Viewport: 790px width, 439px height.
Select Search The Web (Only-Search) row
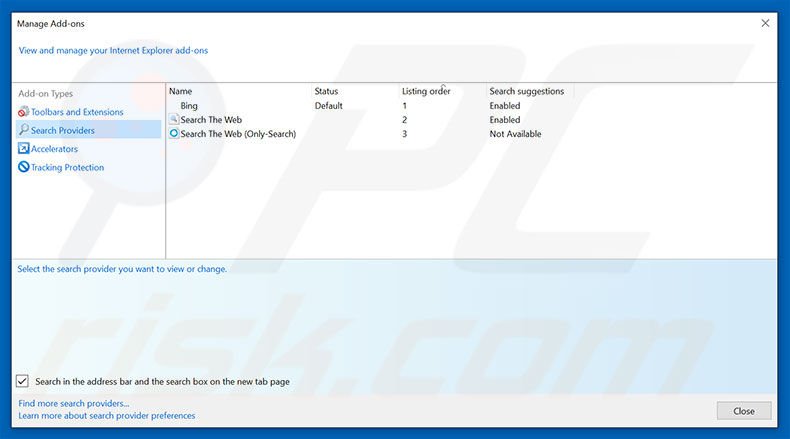pyautogui.click(x=370, y=134)
